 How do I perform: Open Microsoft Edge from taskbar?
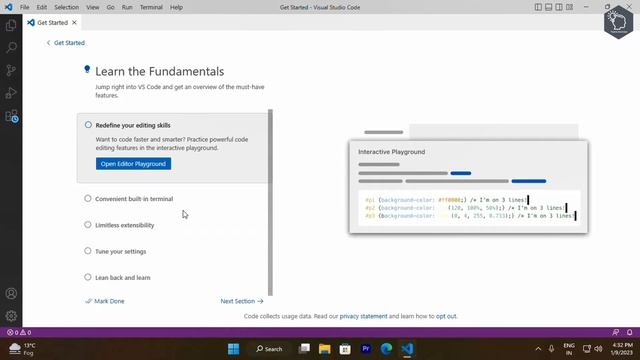pyautogui.click(x=386, y=349)
